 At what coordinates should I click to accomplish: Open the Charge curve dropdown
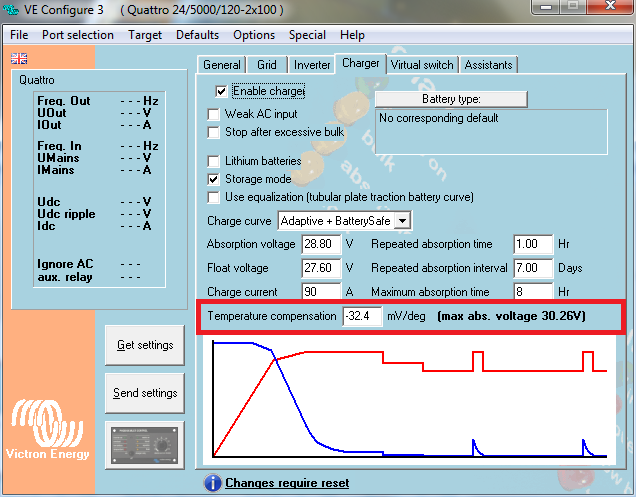coord(402,221)
